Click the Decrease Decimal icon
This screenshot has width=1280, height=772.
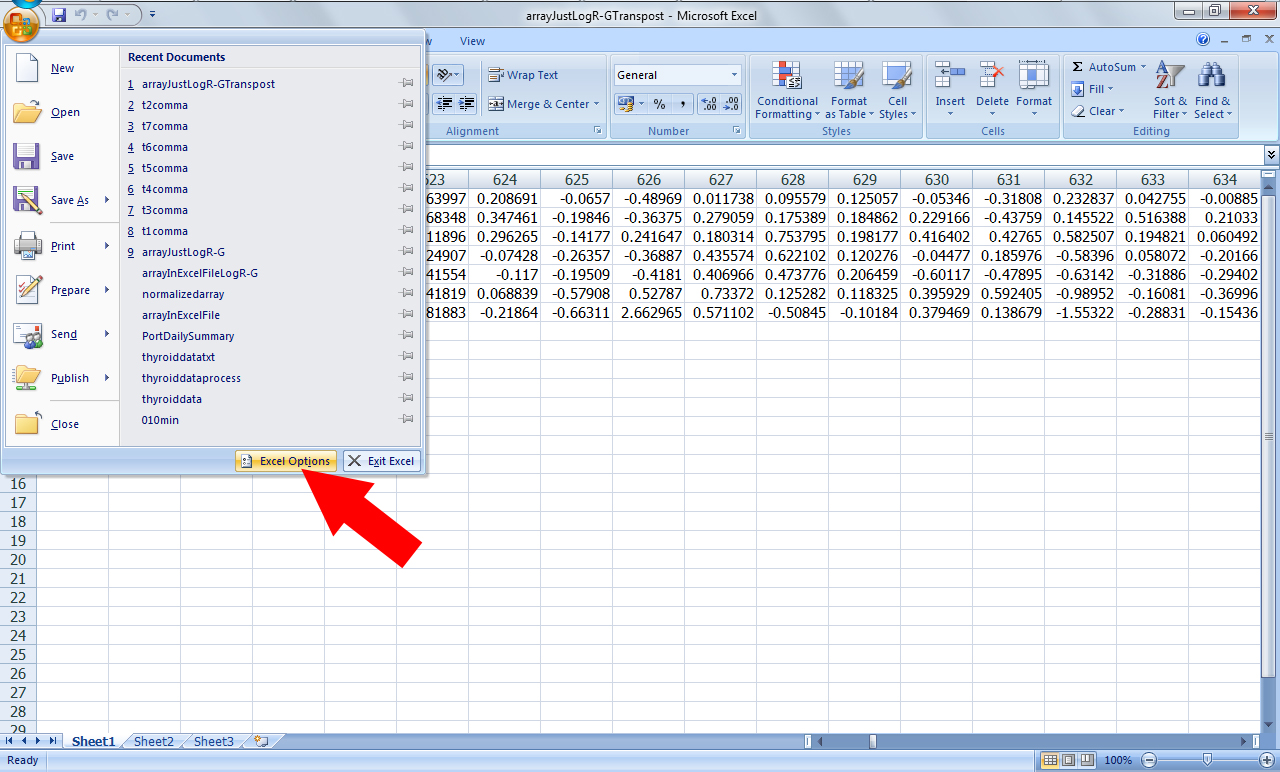coord(731,104)
